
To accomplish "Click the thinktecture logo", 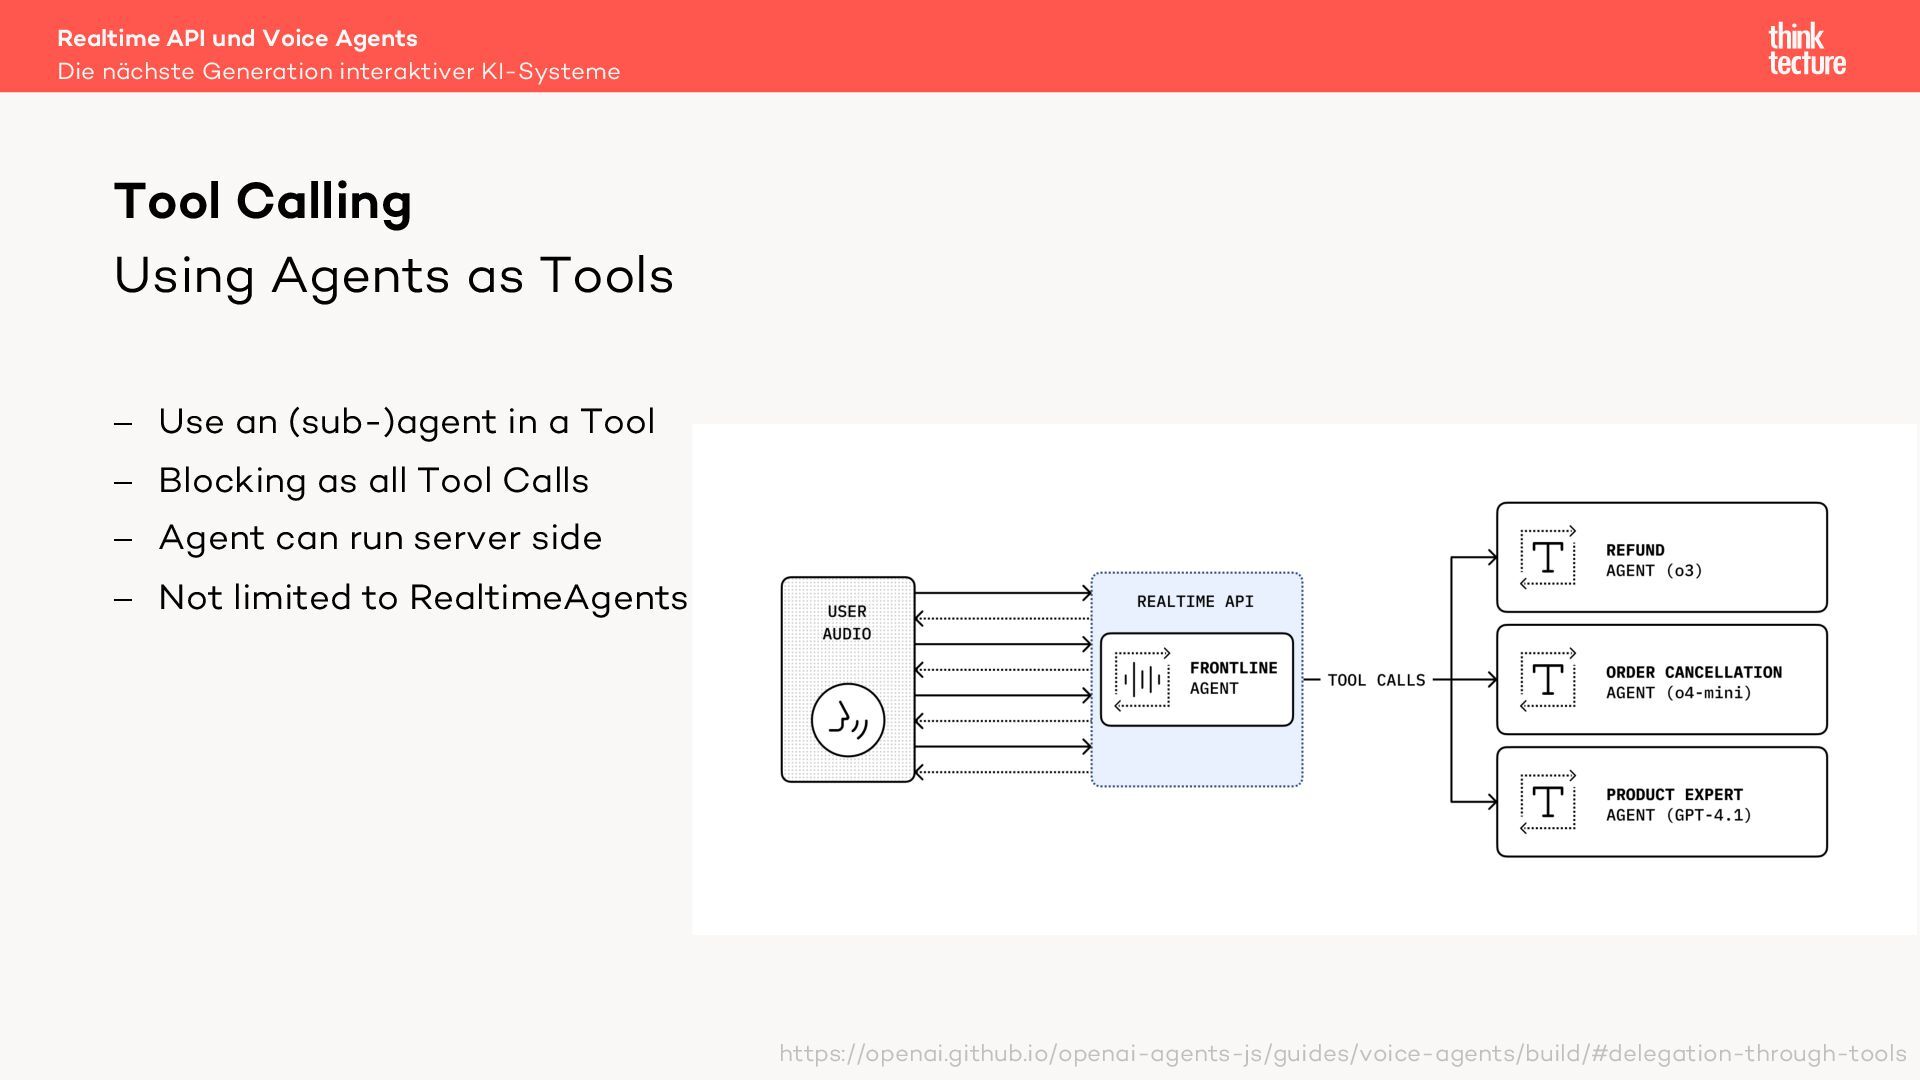I will [1806, 50].
